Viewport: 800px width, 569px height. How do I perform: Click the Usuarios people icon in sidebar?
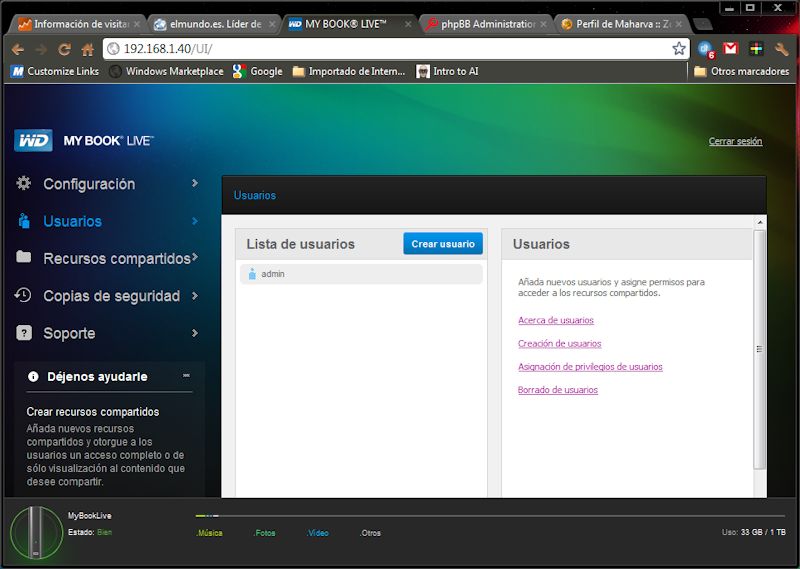[x=24, y=221]
